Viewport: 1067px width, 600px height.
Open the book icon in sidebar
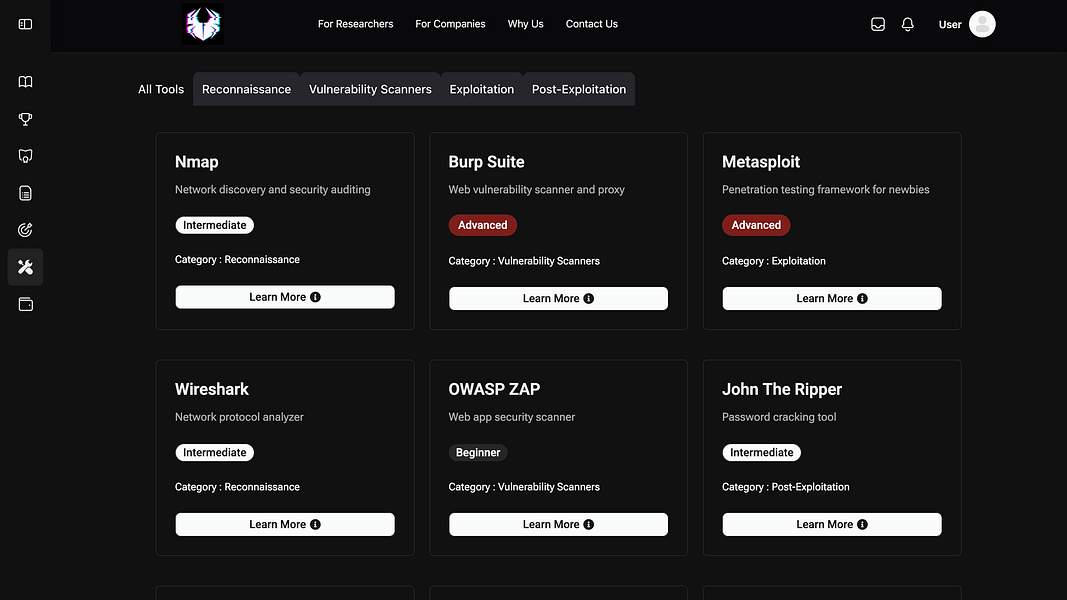25,82
